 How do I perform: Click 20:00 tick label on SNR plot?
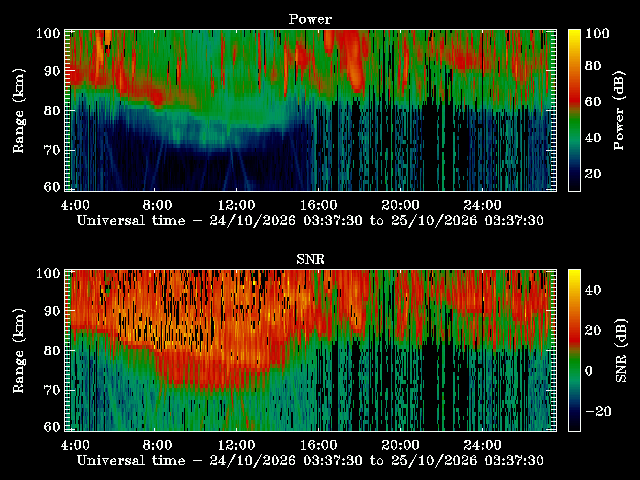[400, 445]
